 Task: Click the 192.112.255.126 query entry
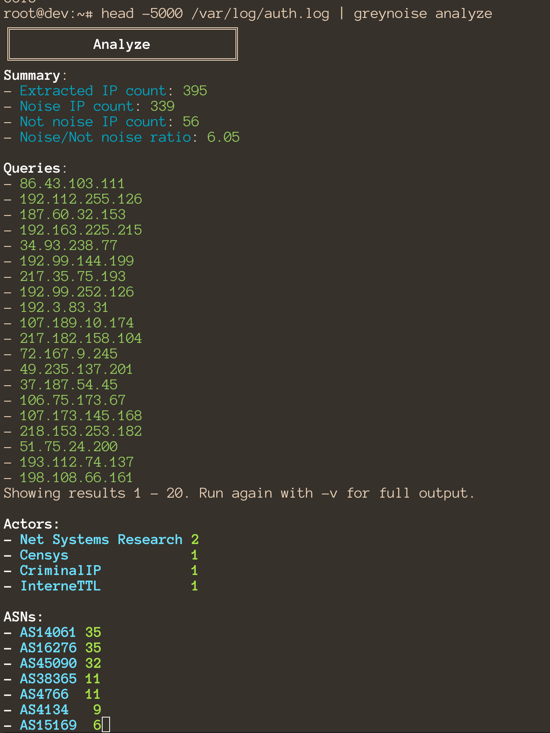(81, 199)
